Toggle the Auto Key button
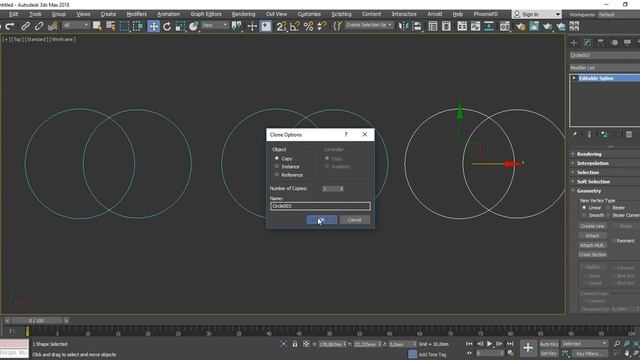Image resolution: width=640 pixels, height=360 pixels. click(x=549, y=344)
